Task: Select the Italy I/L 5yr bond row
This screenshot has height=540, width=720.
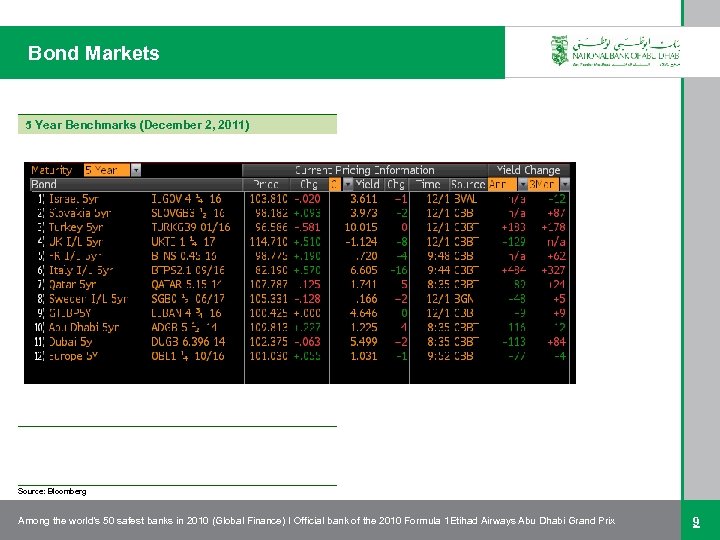Action: (x=301, y=270)
